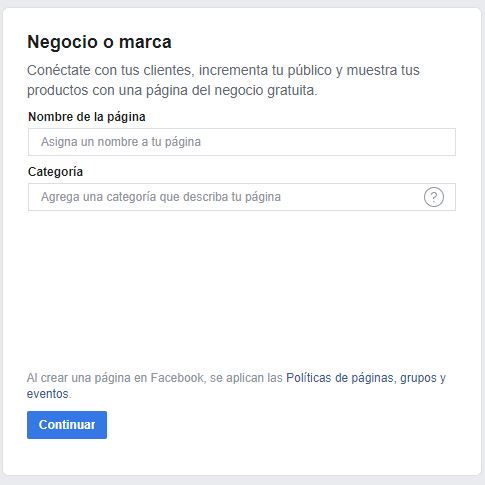485x485 pixels.
Task: Click the word 'páginas' within the policies link
Action: tap(372, 378)
